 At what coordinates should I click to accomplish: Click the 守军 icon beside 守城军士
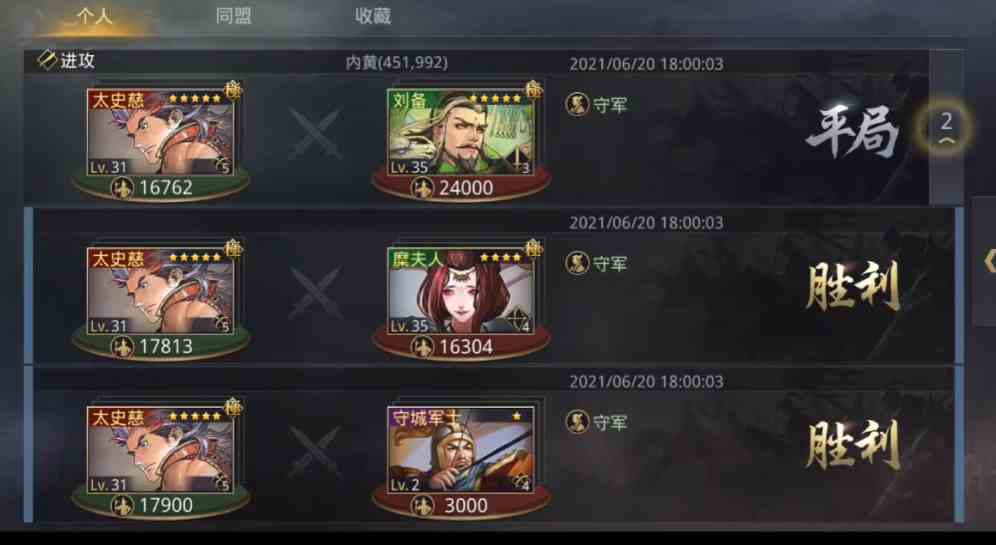[577, 422]
